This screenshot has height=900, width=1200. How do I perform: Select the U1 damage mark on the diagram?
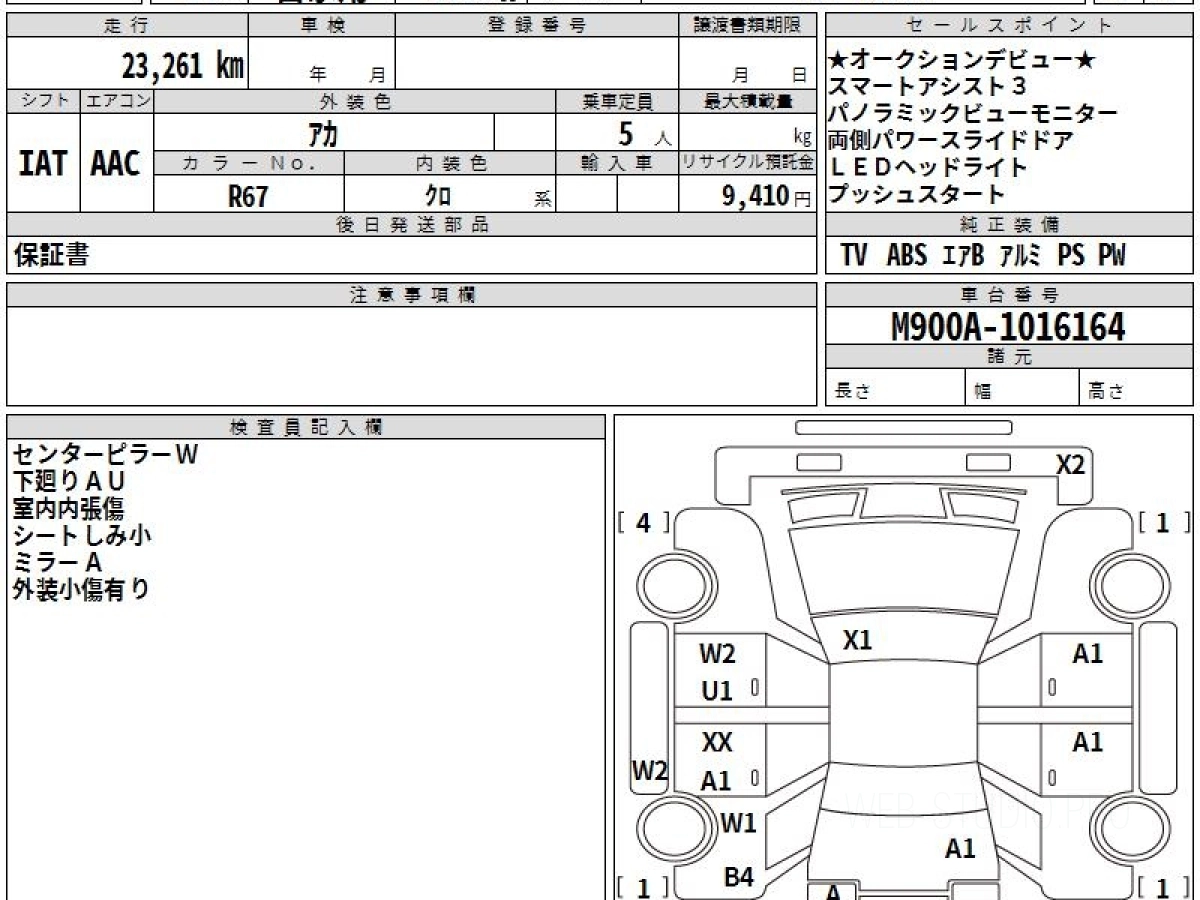[x=717, y=691]
